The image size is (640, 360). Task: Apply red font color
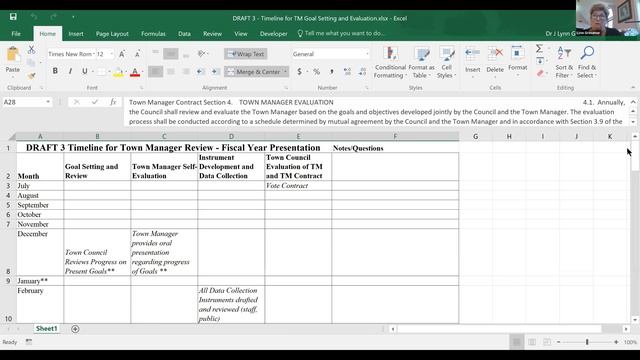pos(135,72)
